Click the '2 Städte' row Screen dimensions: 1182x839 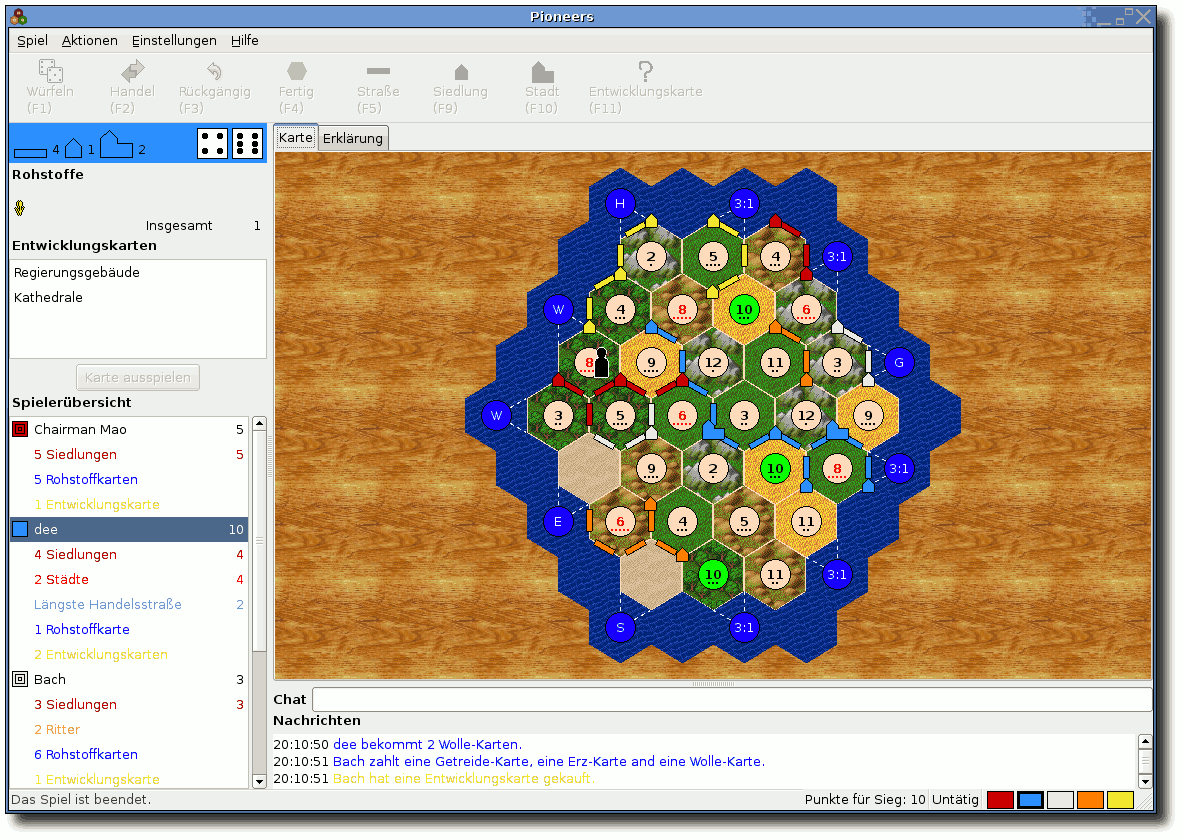pos(130,579)
